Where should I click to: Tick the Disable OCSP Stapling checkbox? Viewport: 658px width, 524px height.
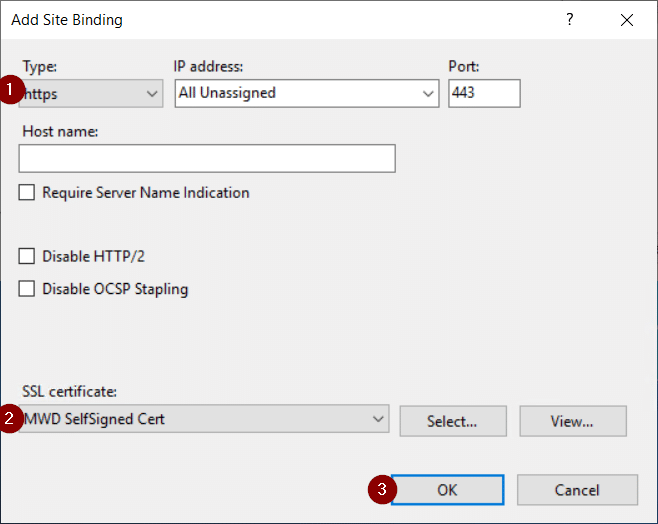(27, 290)
